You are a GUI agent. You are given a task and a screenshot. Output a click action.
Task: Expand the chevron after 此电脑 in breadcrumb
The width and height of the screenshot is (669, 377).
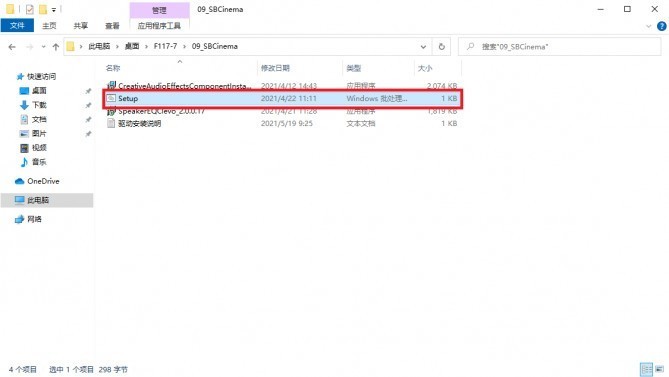(117, 46)
